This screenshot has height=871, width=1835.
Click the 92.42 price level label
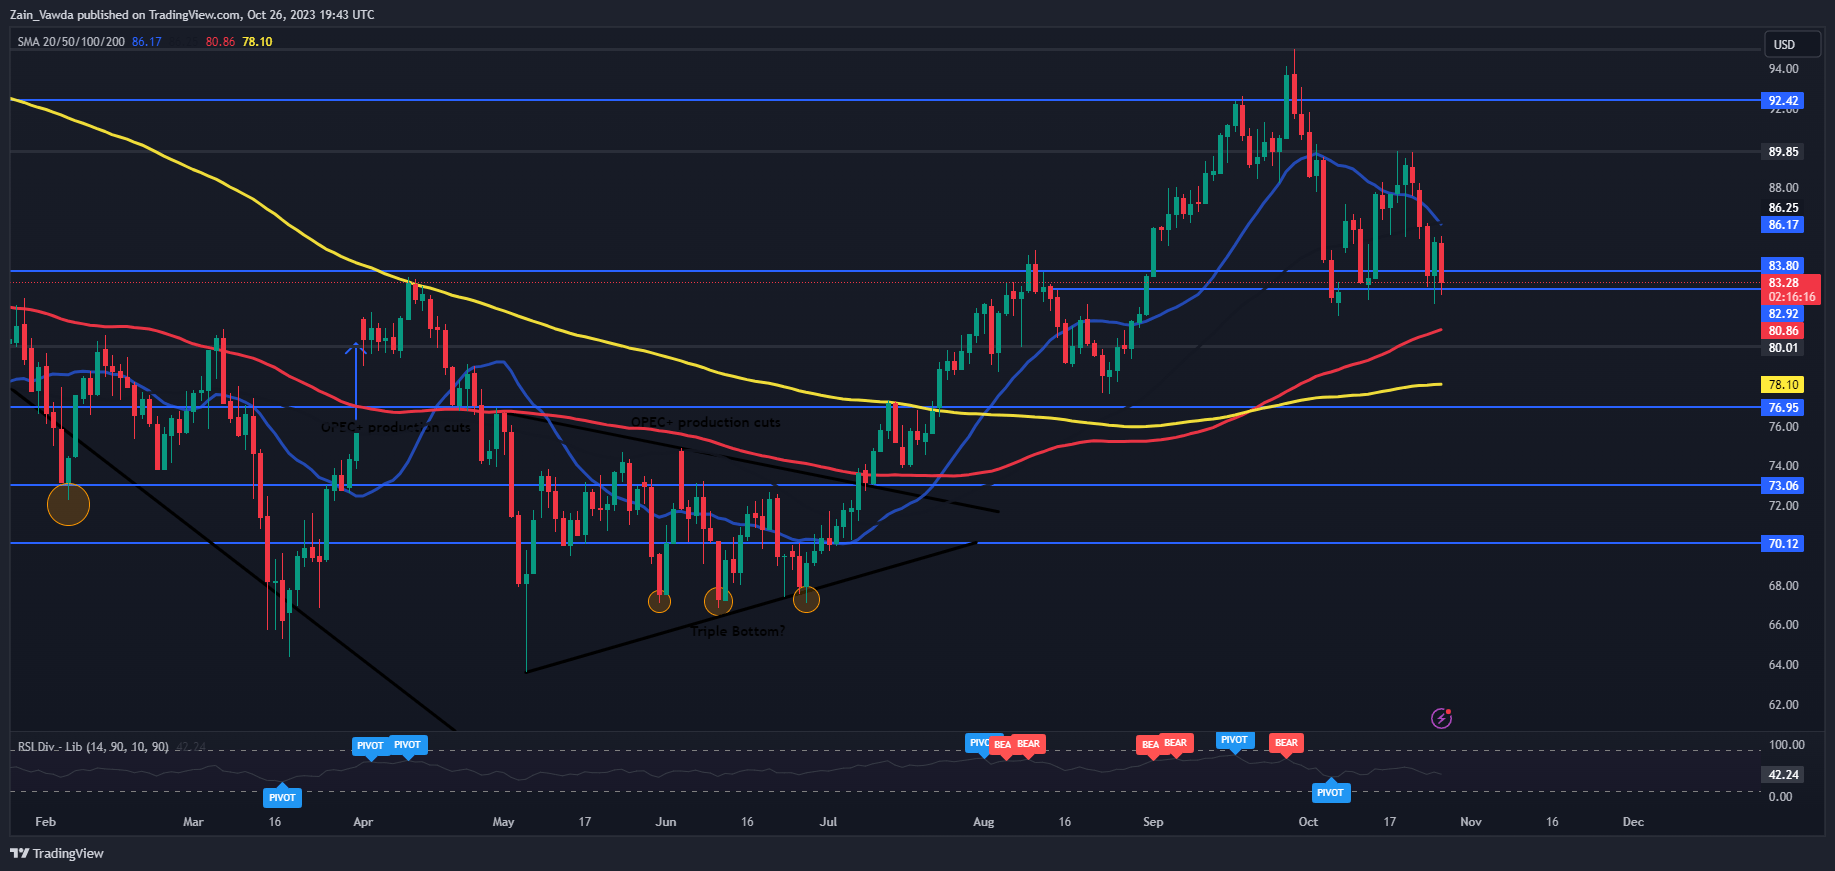pos(1783,101)
